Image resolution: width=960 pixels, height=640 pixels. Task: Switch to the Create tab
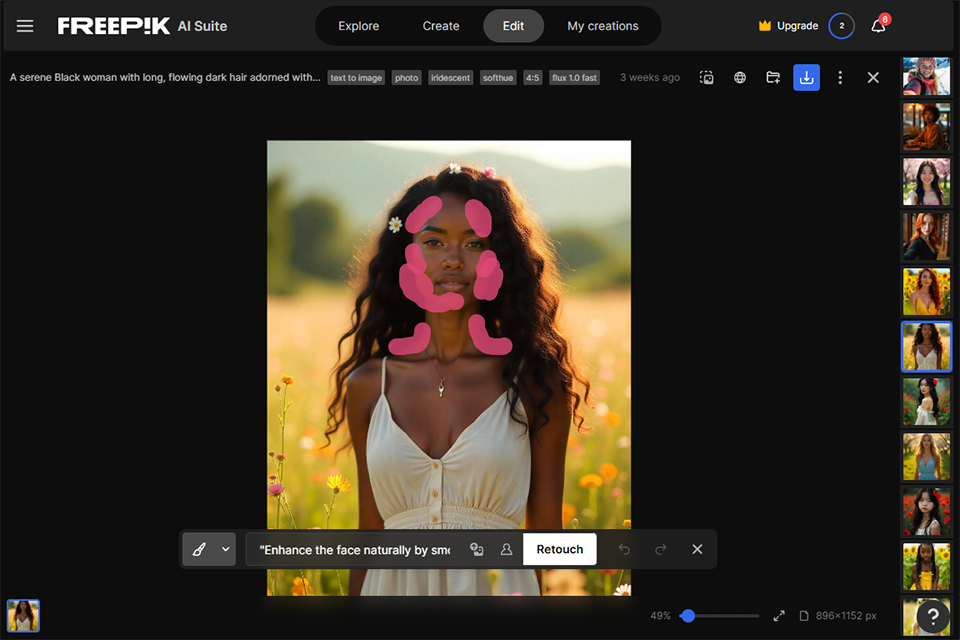(x=441, y=26)
